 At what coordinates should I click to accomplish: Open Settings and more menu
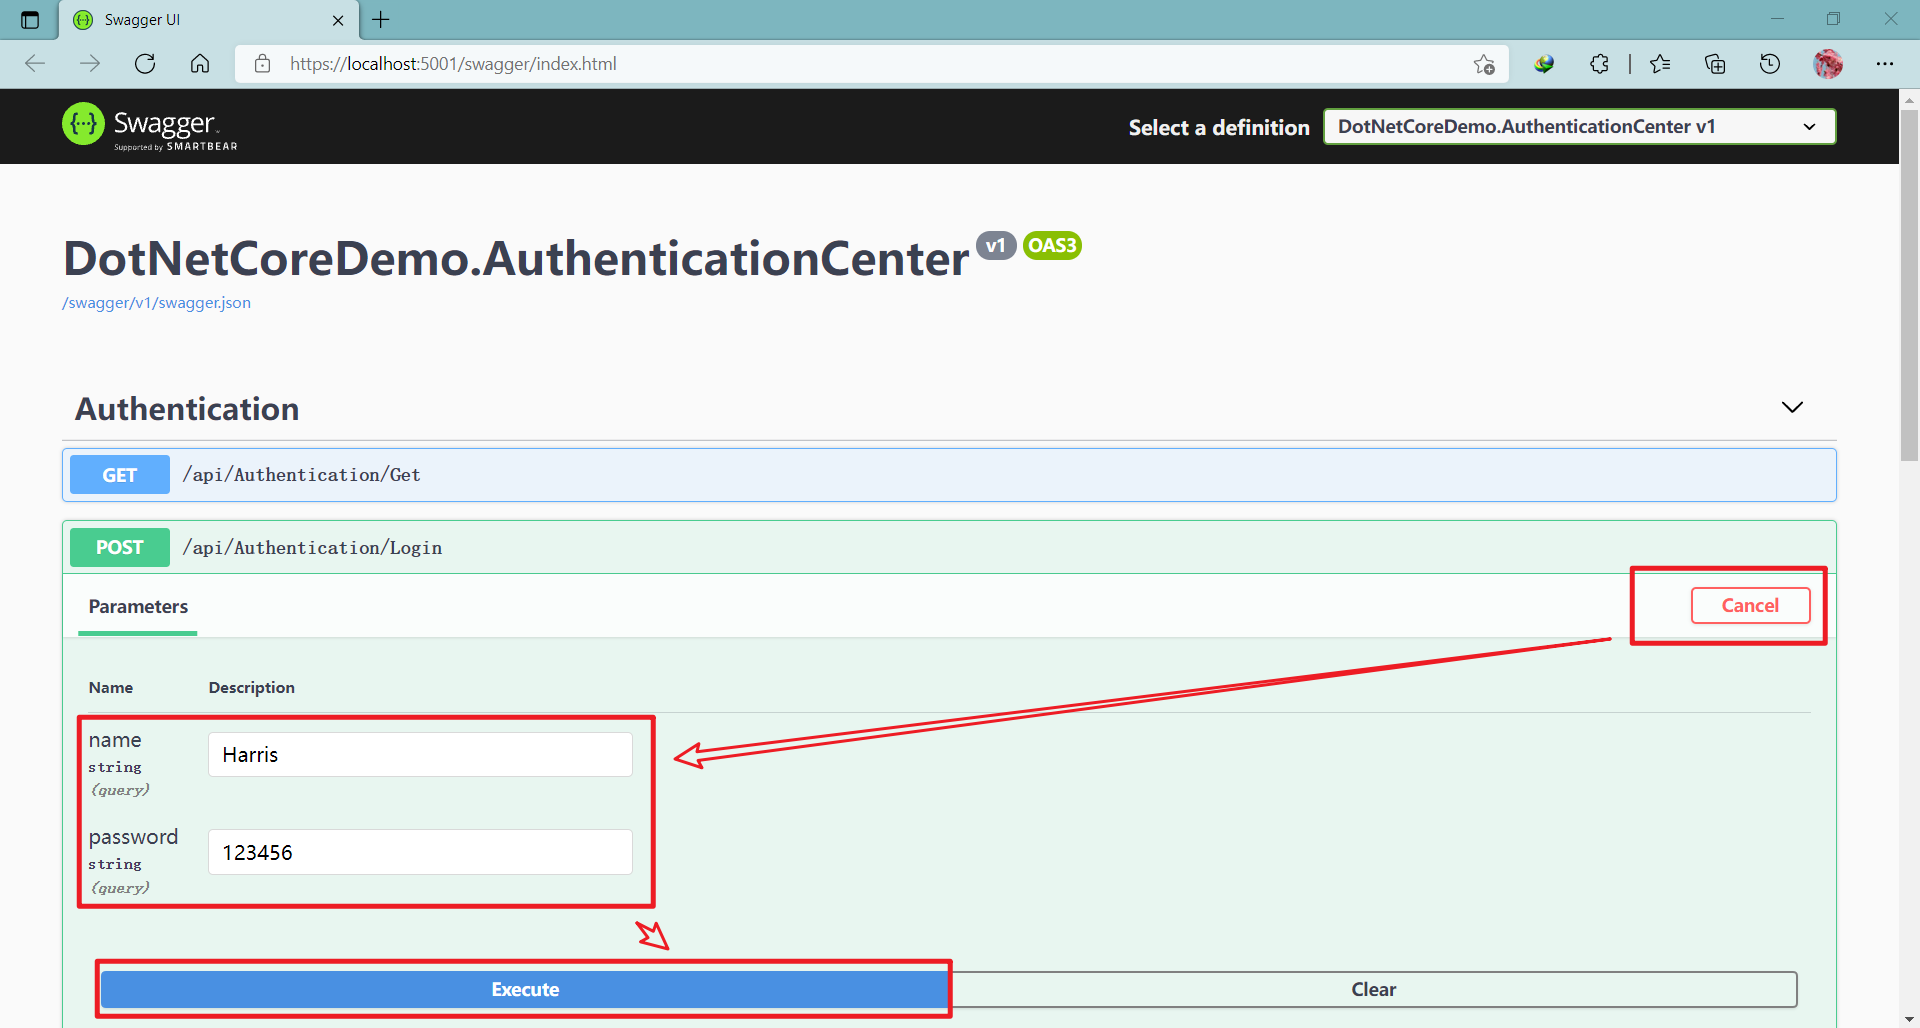coord(1885,64)
